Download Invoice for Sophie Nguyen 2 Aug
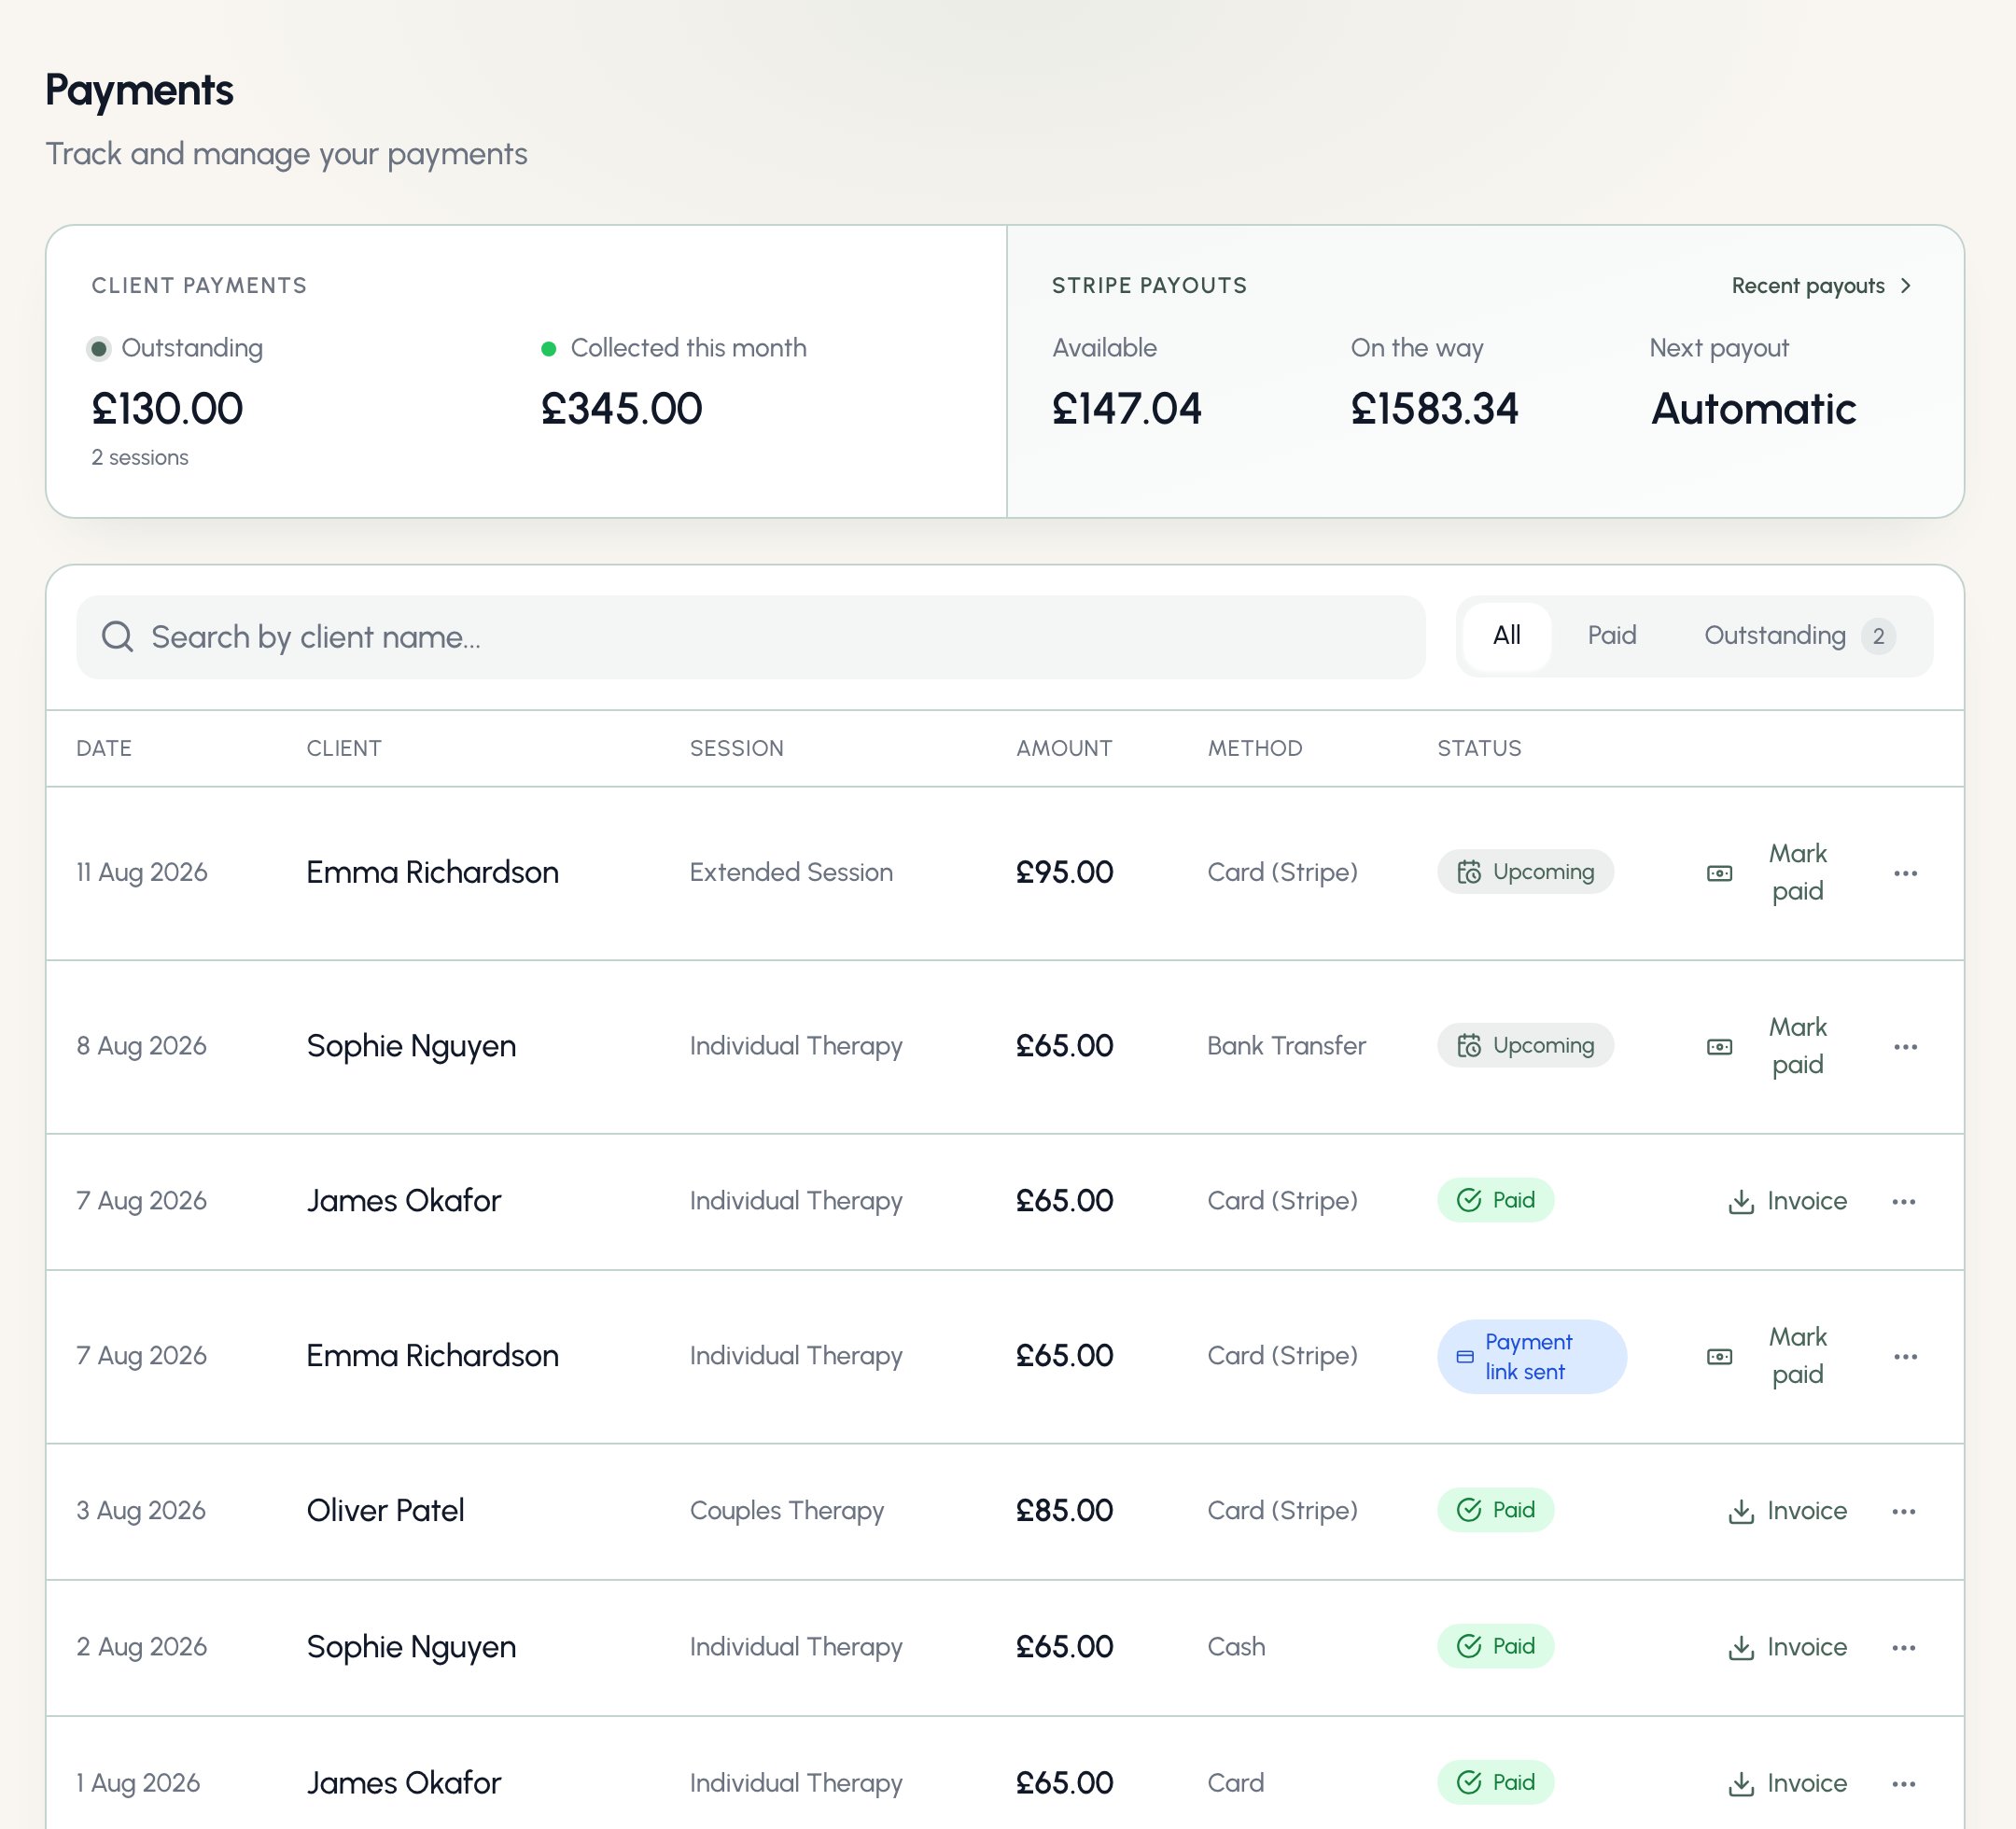2016x1829 pixels. click(1787, 1647)
